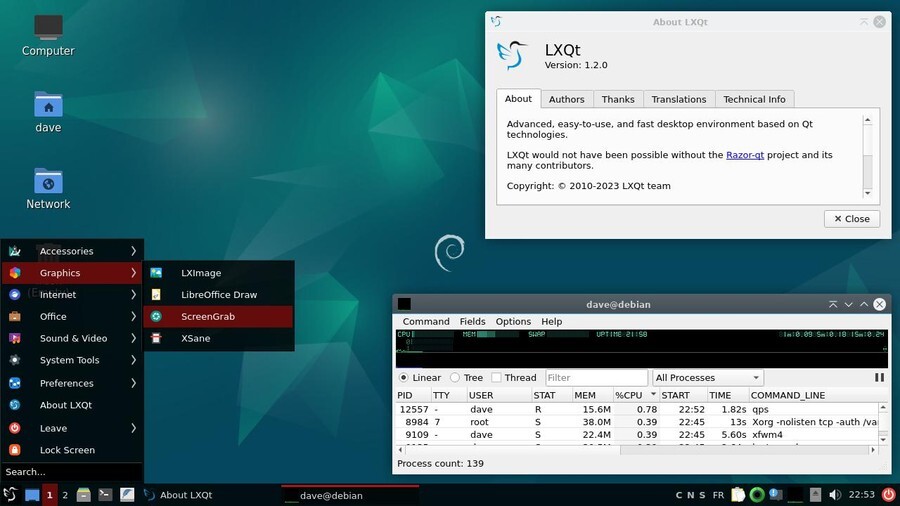Click the %CPU column sort arrow
The image size is (900, 506).
(653, 395)
